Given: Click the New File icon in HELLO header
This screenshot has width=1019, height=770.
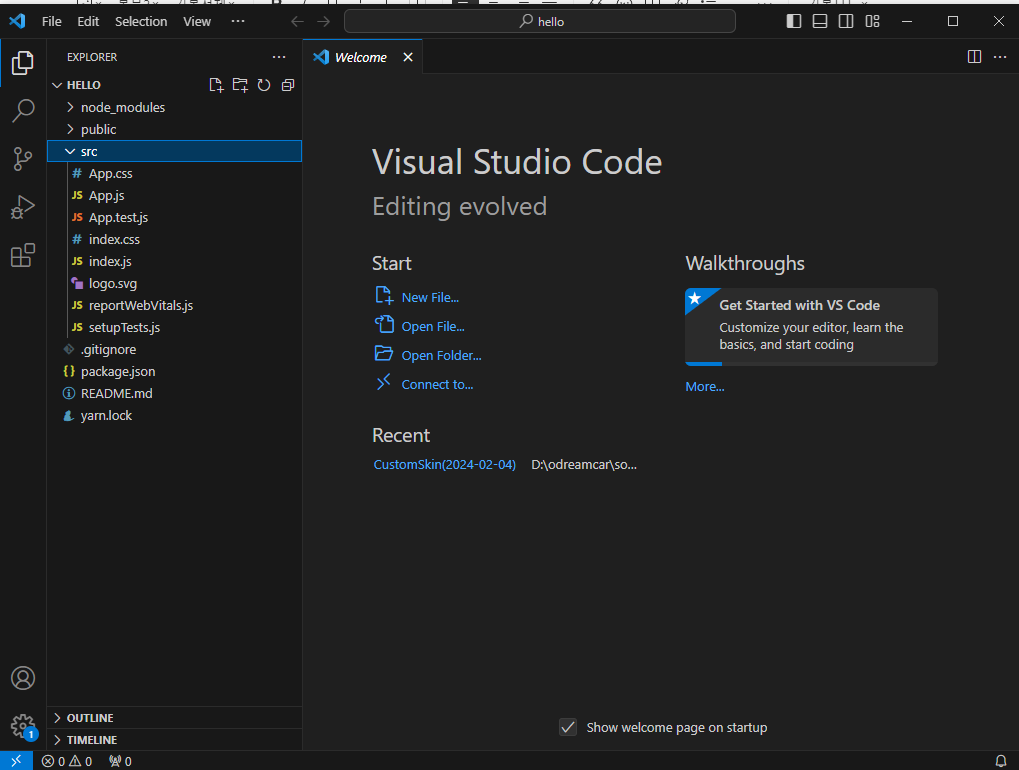Looking at the screenshot, I should click(216, 85).
